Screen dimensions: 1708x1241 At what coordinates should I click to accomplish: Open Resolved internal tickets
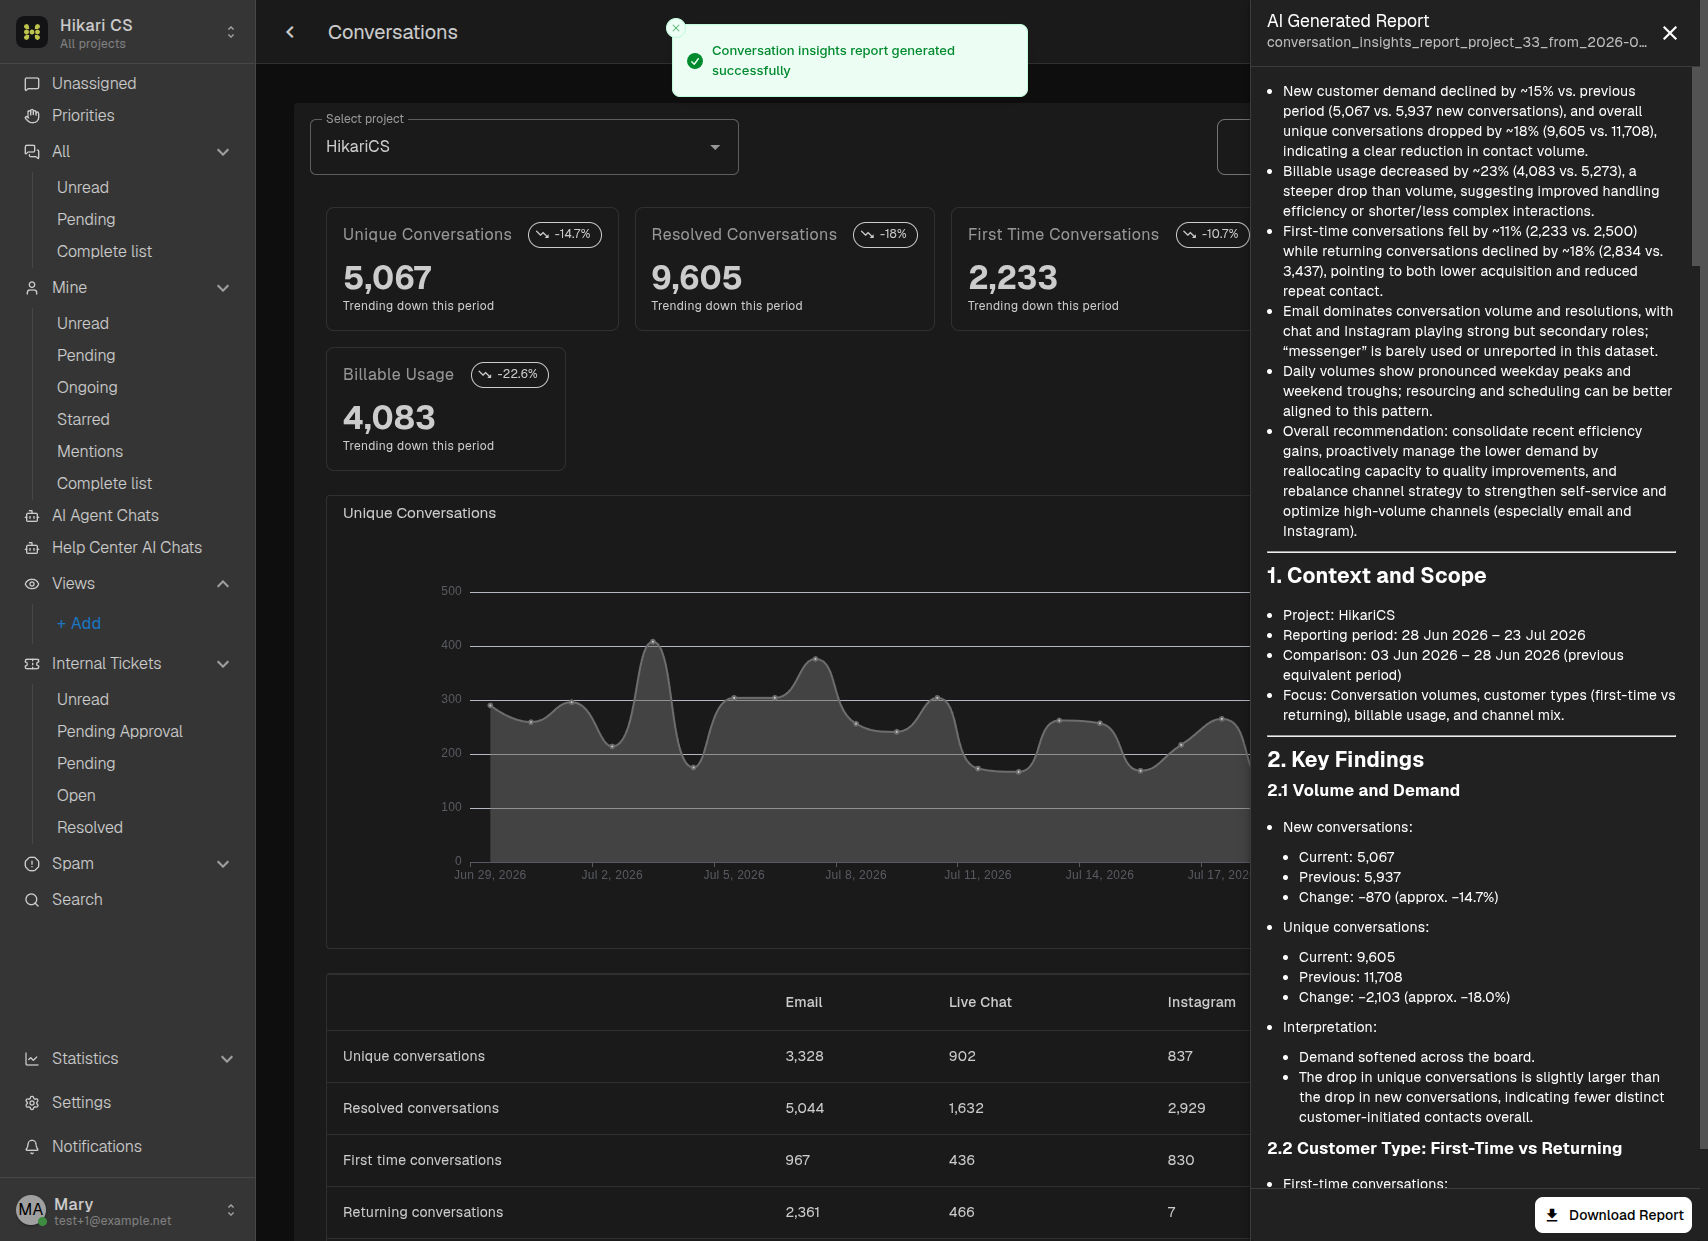[90, 828]
